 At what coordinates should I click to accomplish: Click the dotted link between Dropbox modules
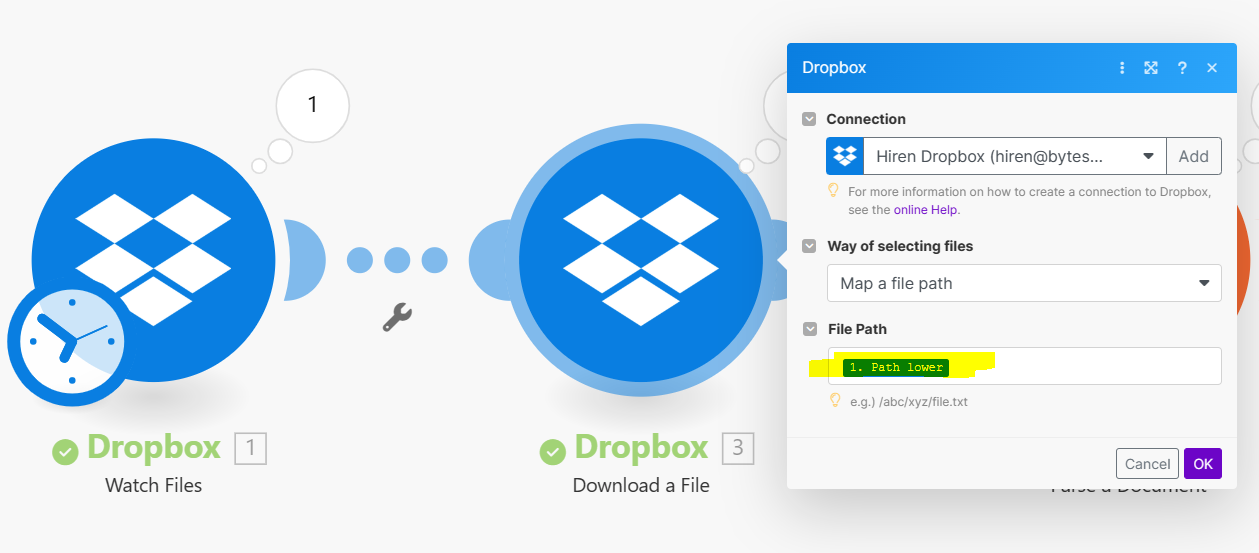[x=397, y=260]
